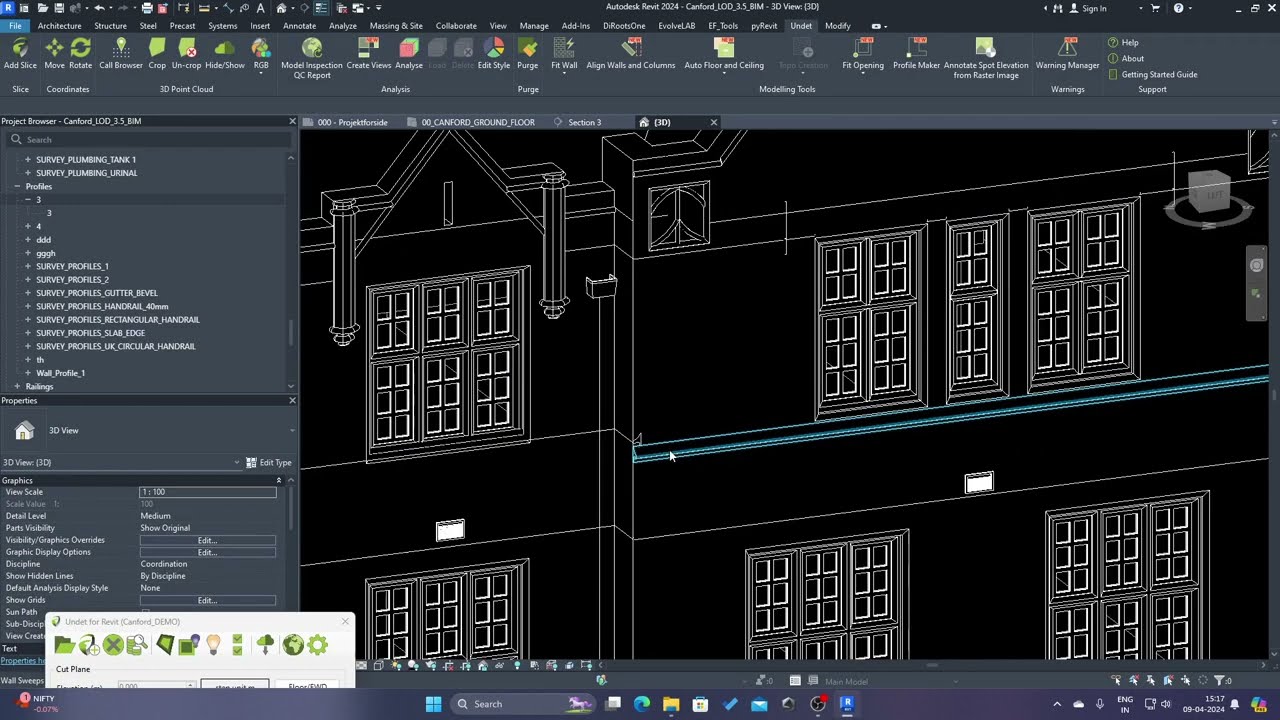Switch to the Massing & Site tab
The image size is (1280, 720).
396,26
